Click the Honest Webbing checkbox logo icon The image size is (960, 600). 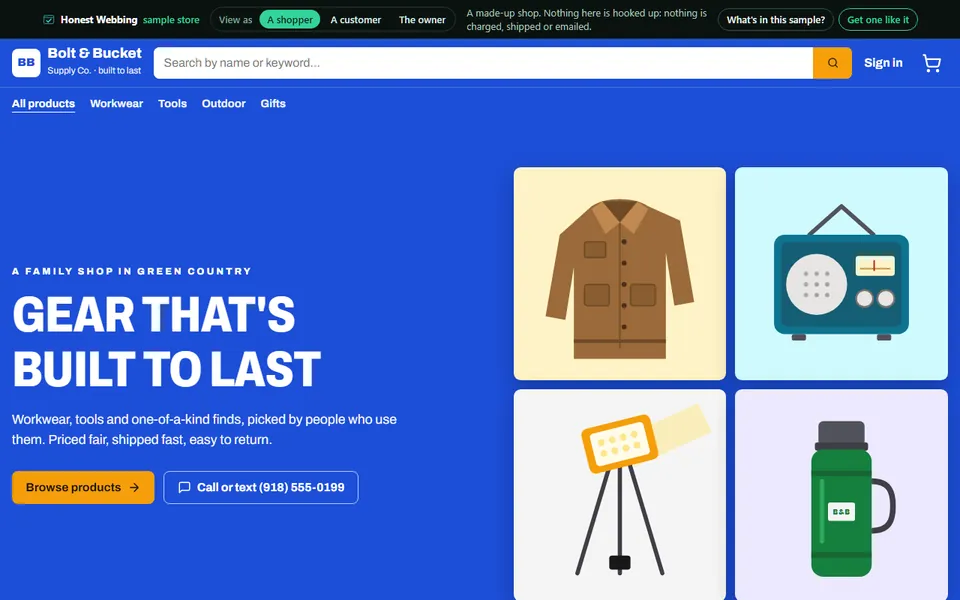pos(48,20)
